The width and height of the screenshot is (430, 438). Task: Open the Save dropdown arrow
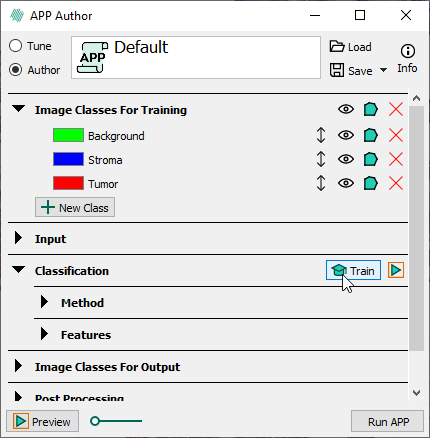click(383, 70)
